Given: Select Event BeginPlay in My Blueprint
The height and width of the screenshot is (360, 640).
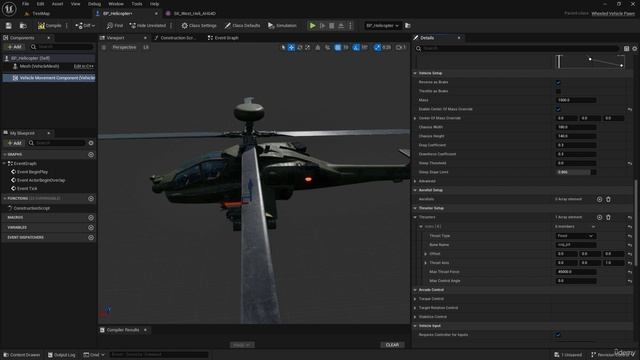Looking at the screenshot, I should click(x=32, y=172).
